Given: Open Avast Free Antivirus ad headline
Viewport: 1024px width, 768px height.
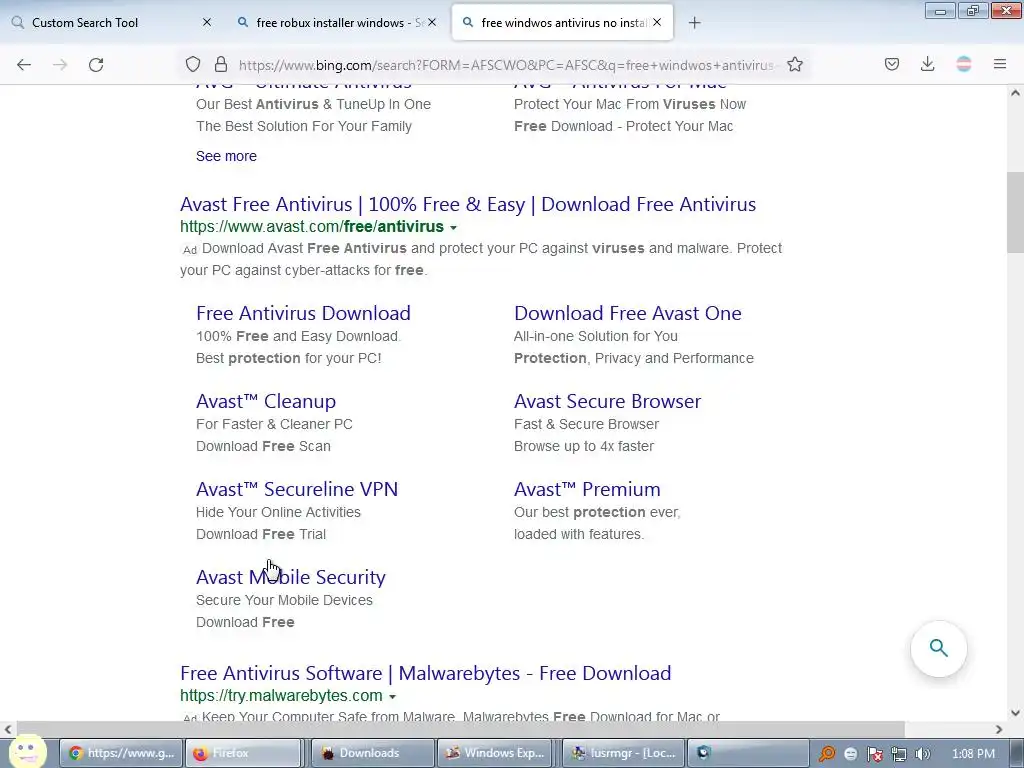Looking at the screenshot, I should 468,204.
